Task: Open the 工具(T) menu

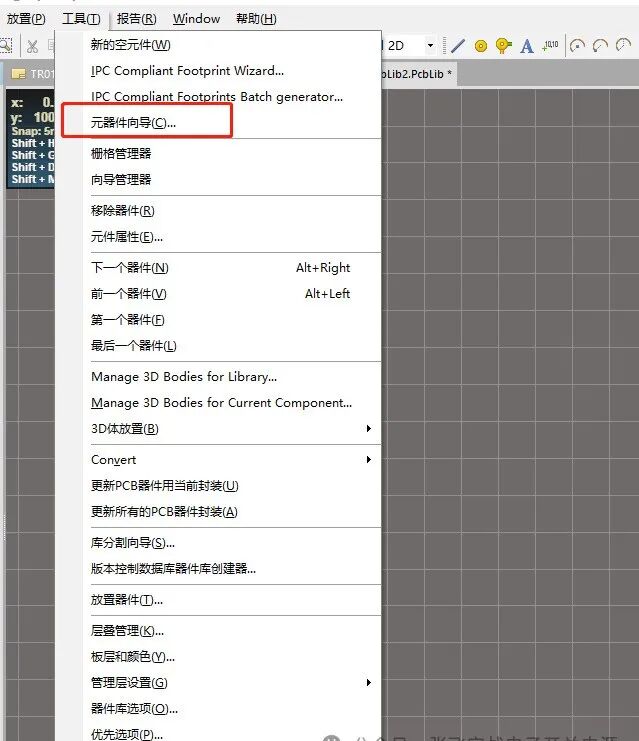Action: tap(81, 19)
